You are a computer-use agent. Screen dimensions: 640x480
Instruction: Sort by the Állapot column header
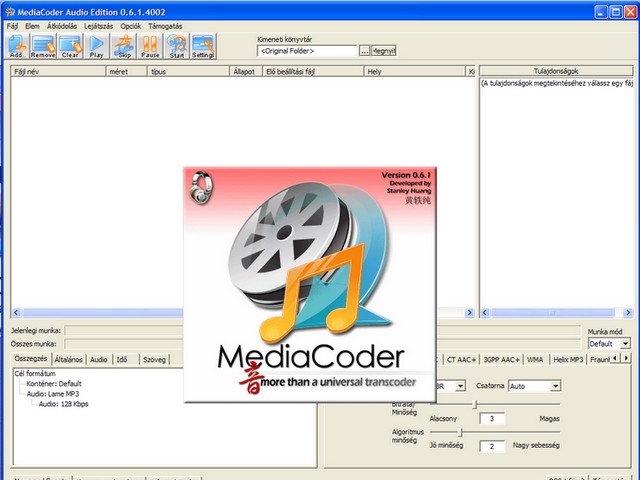pyautogui.click(x=246, y=71)
